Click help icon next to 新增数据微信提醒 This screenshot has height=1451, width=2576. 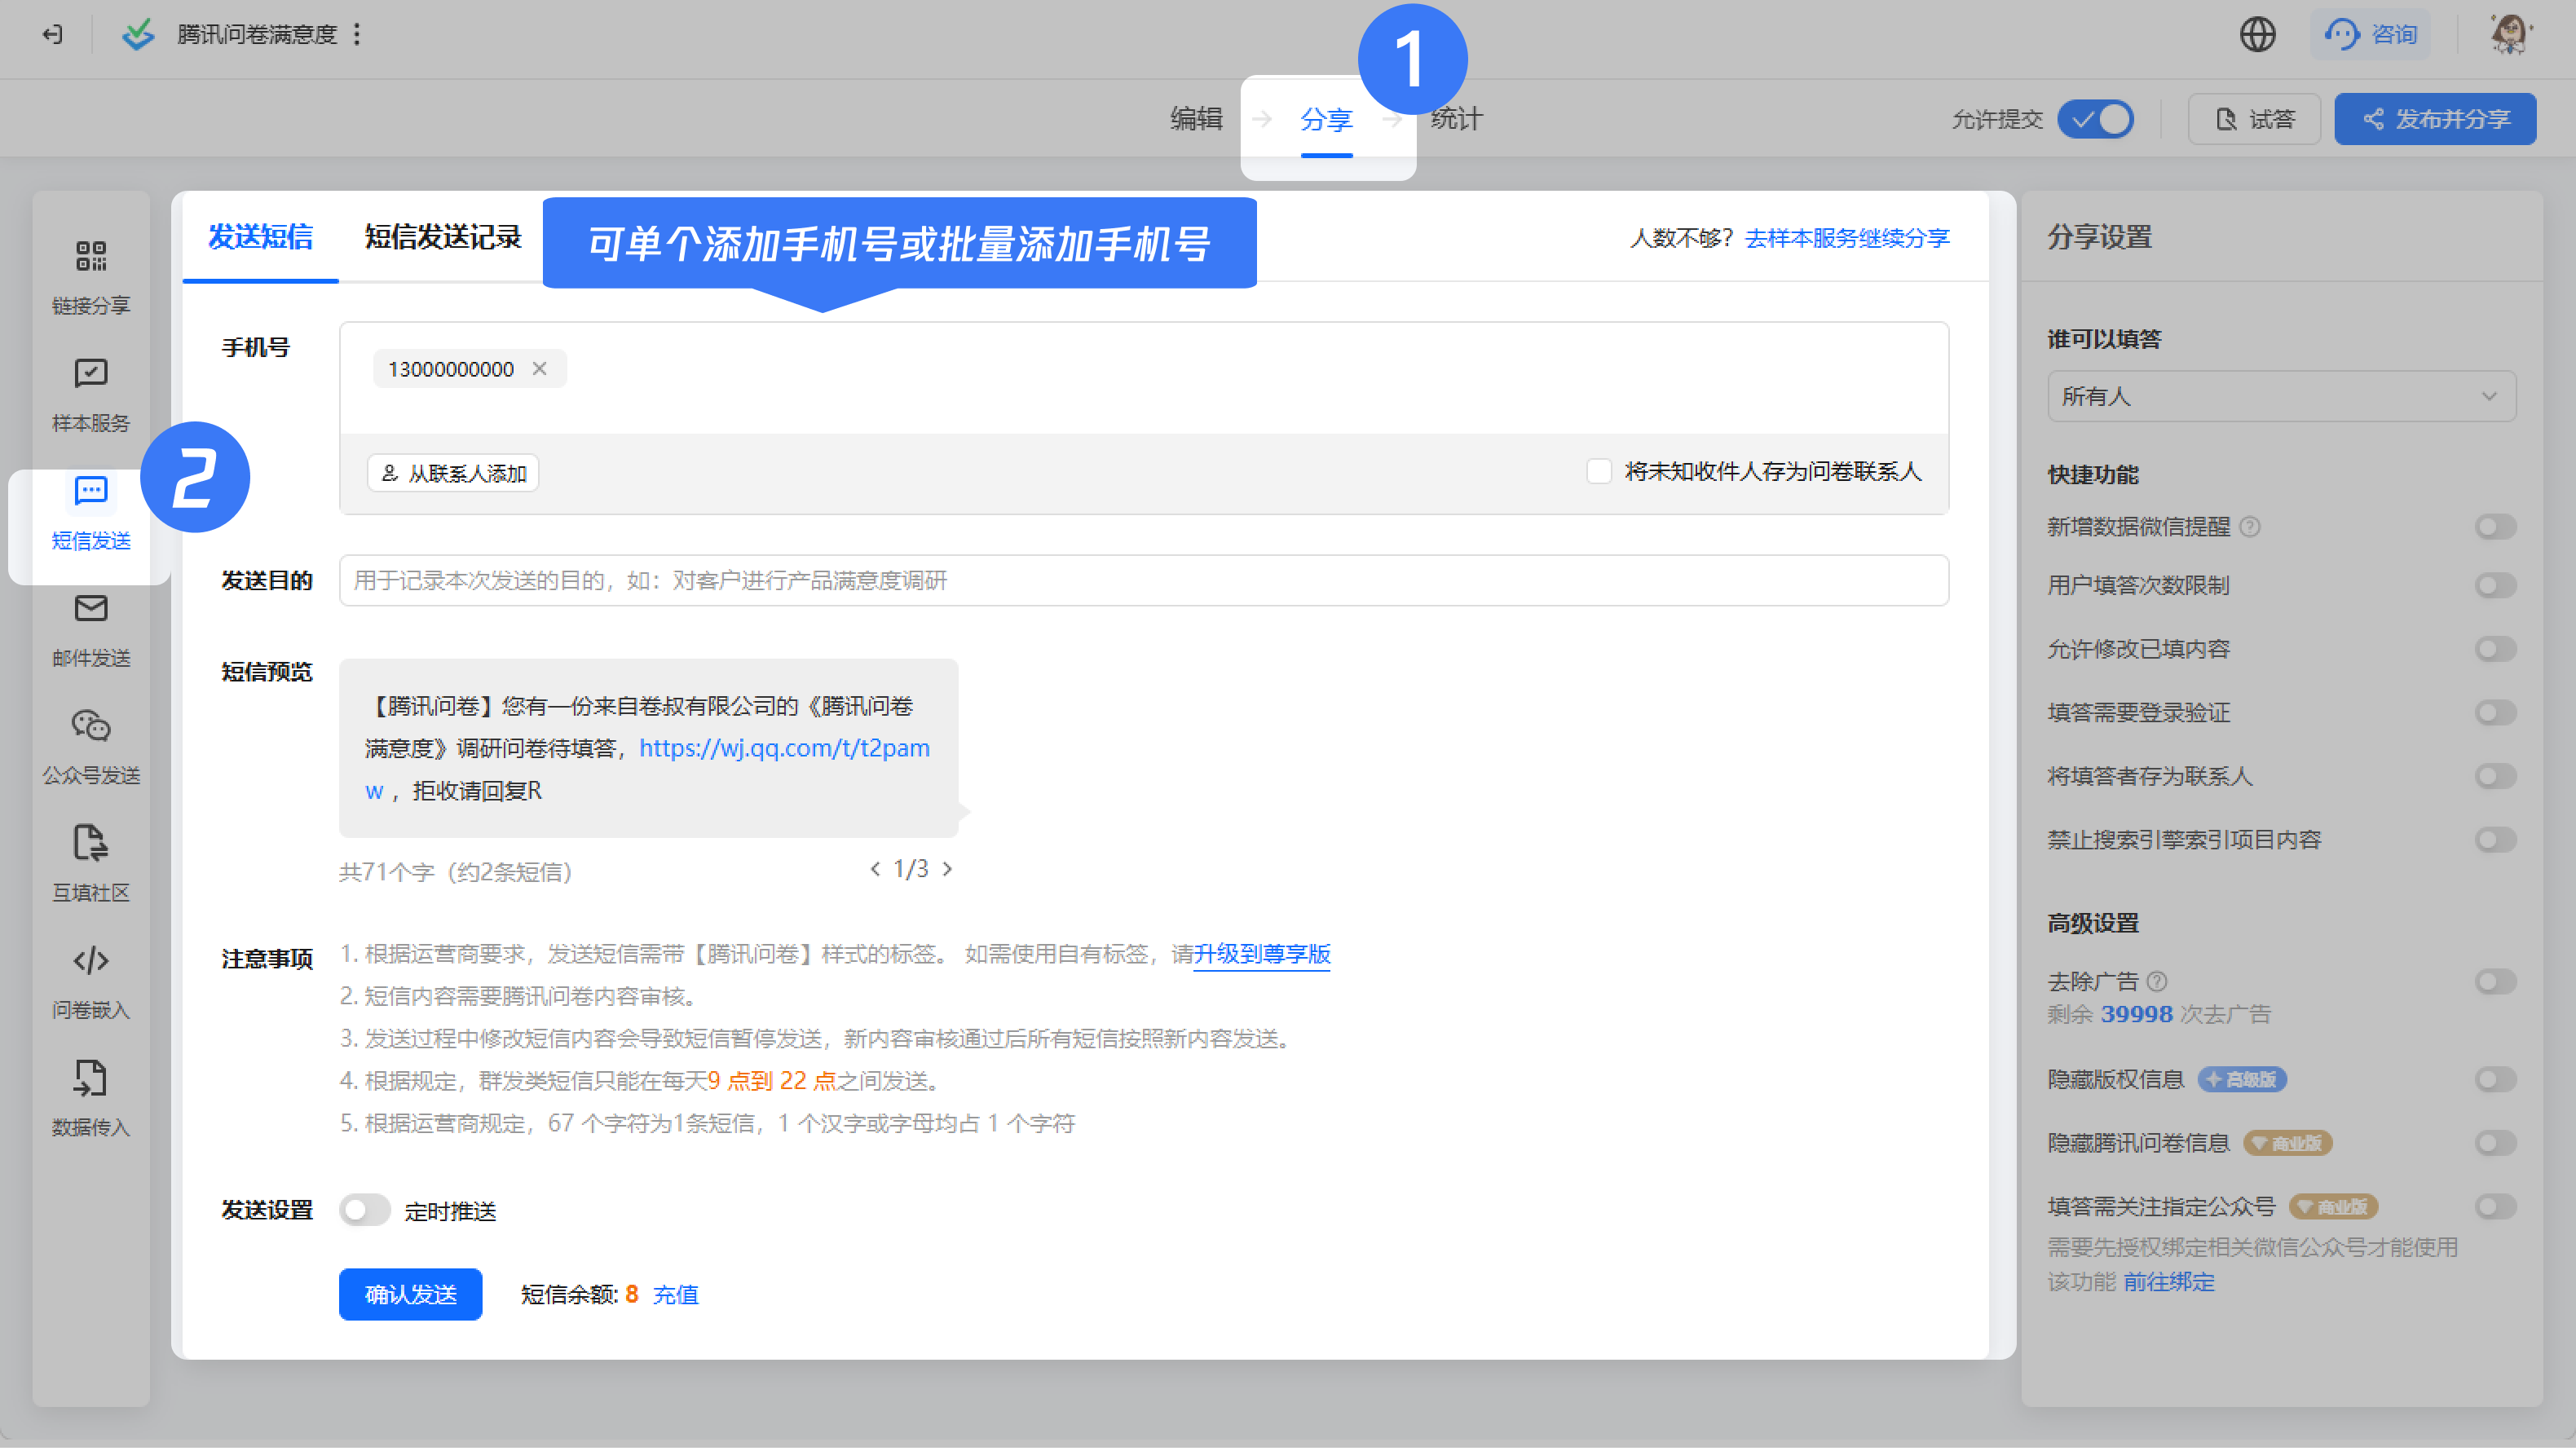(2250, 527)
